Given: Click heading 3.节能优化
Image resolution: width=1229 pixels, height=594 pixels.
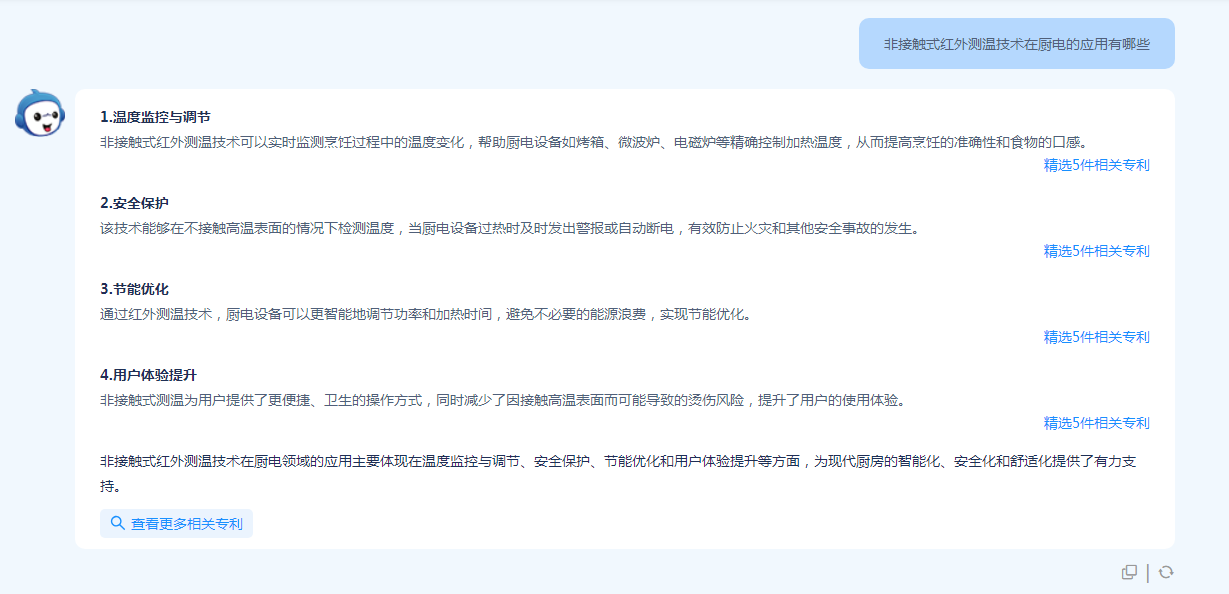Looking at the screenshot, I should 134,289.
